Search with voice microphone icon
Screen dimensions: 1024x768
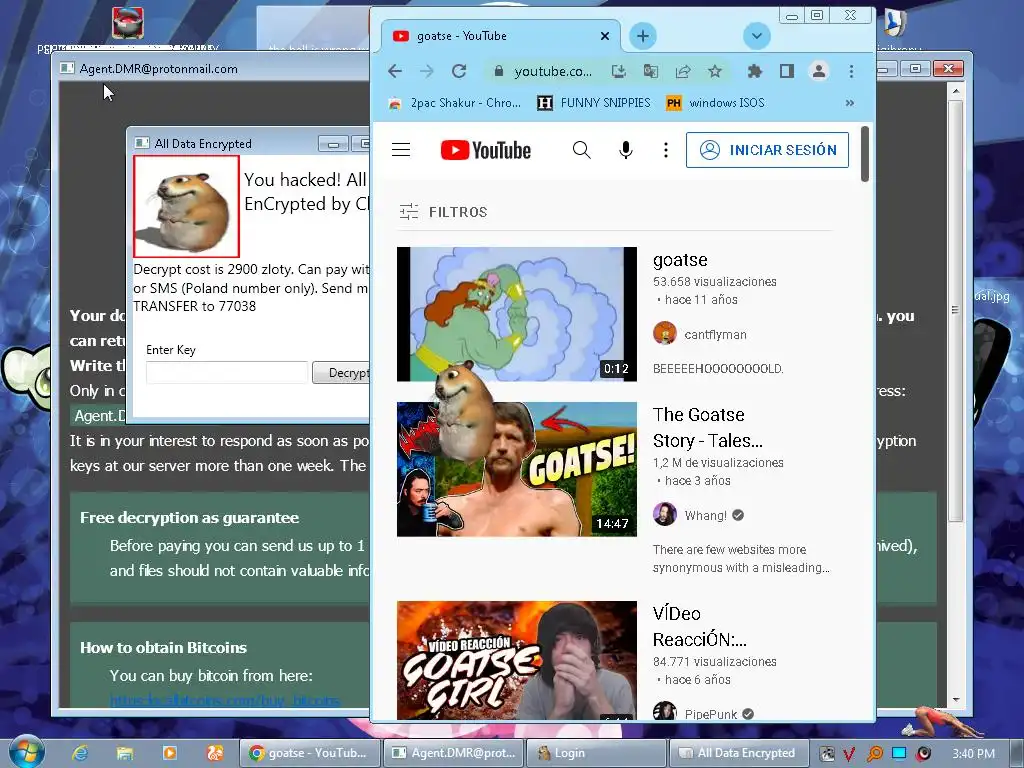pyautogui.click(x=626, y=150)
